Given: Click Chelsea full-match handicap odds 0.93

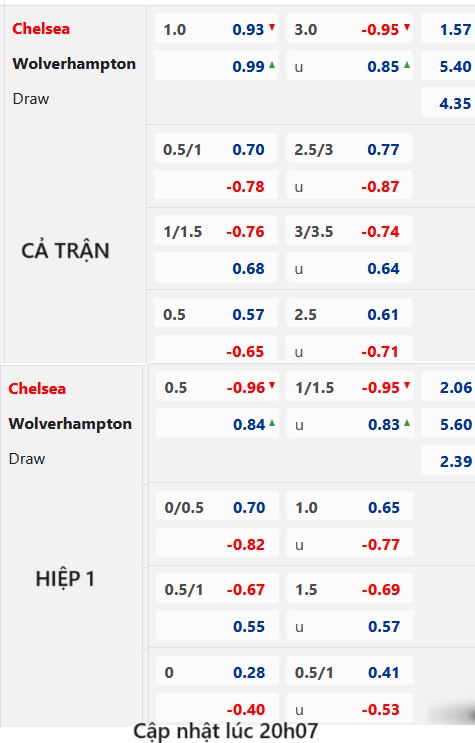Looking at the screenshot, I should pyautogui.click(x=248, y=29).
